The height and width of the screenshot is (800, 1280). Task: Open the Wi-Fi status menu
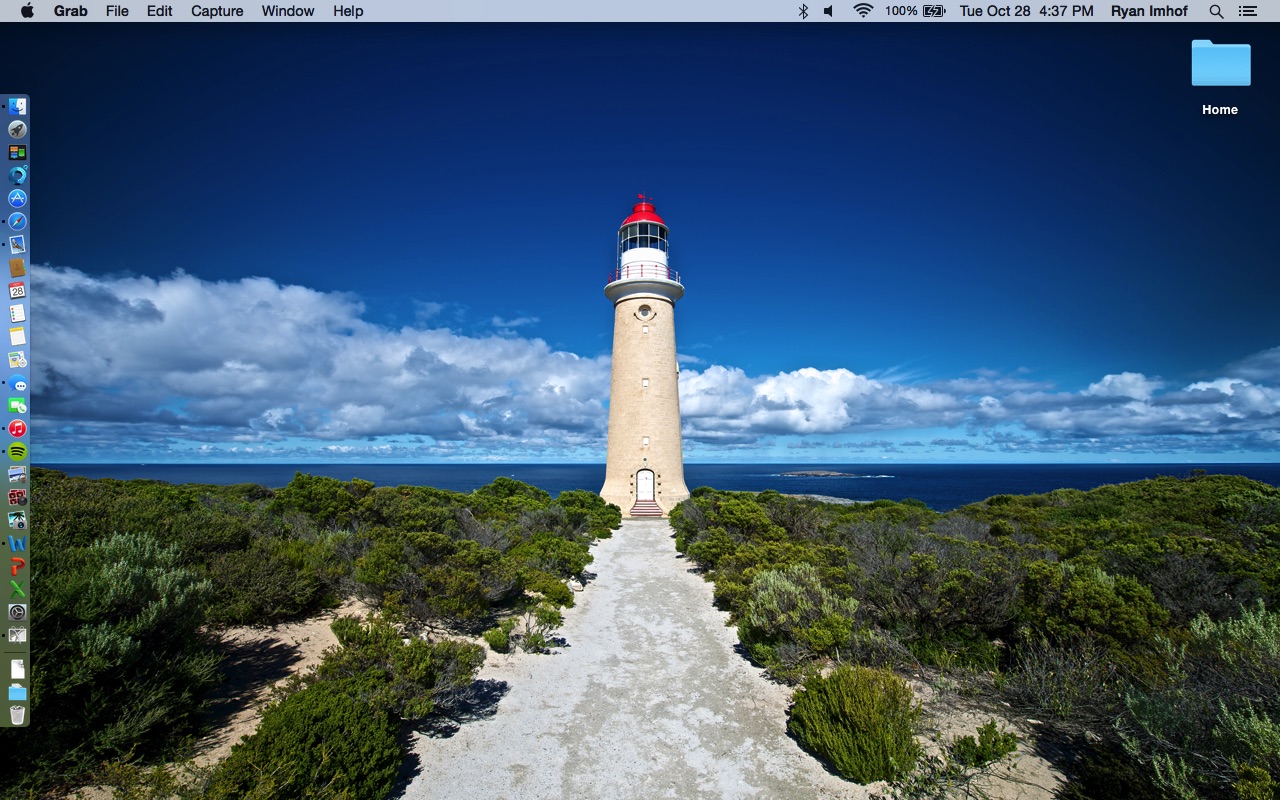pyautogui.click(x=863, y=11)
